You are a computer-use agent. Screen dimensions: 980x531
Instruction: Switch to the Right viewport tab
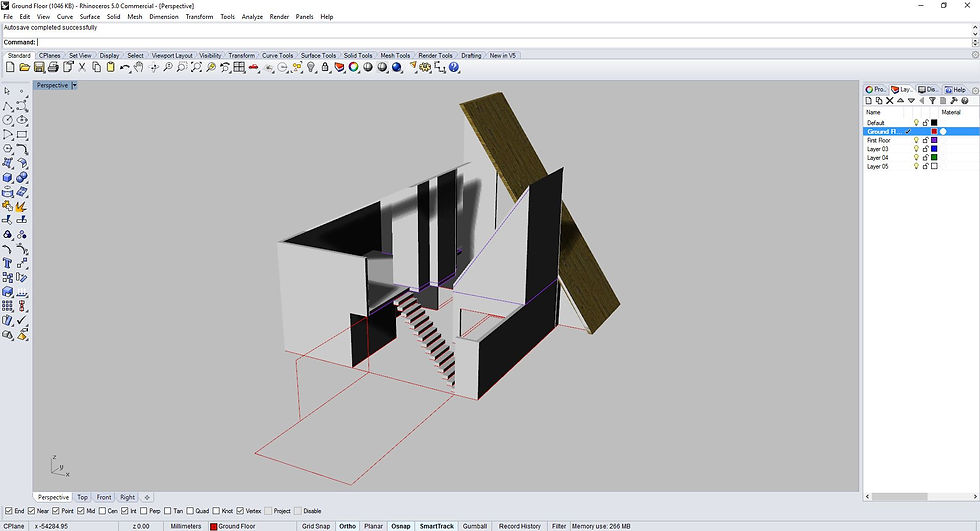pos(127,497)
